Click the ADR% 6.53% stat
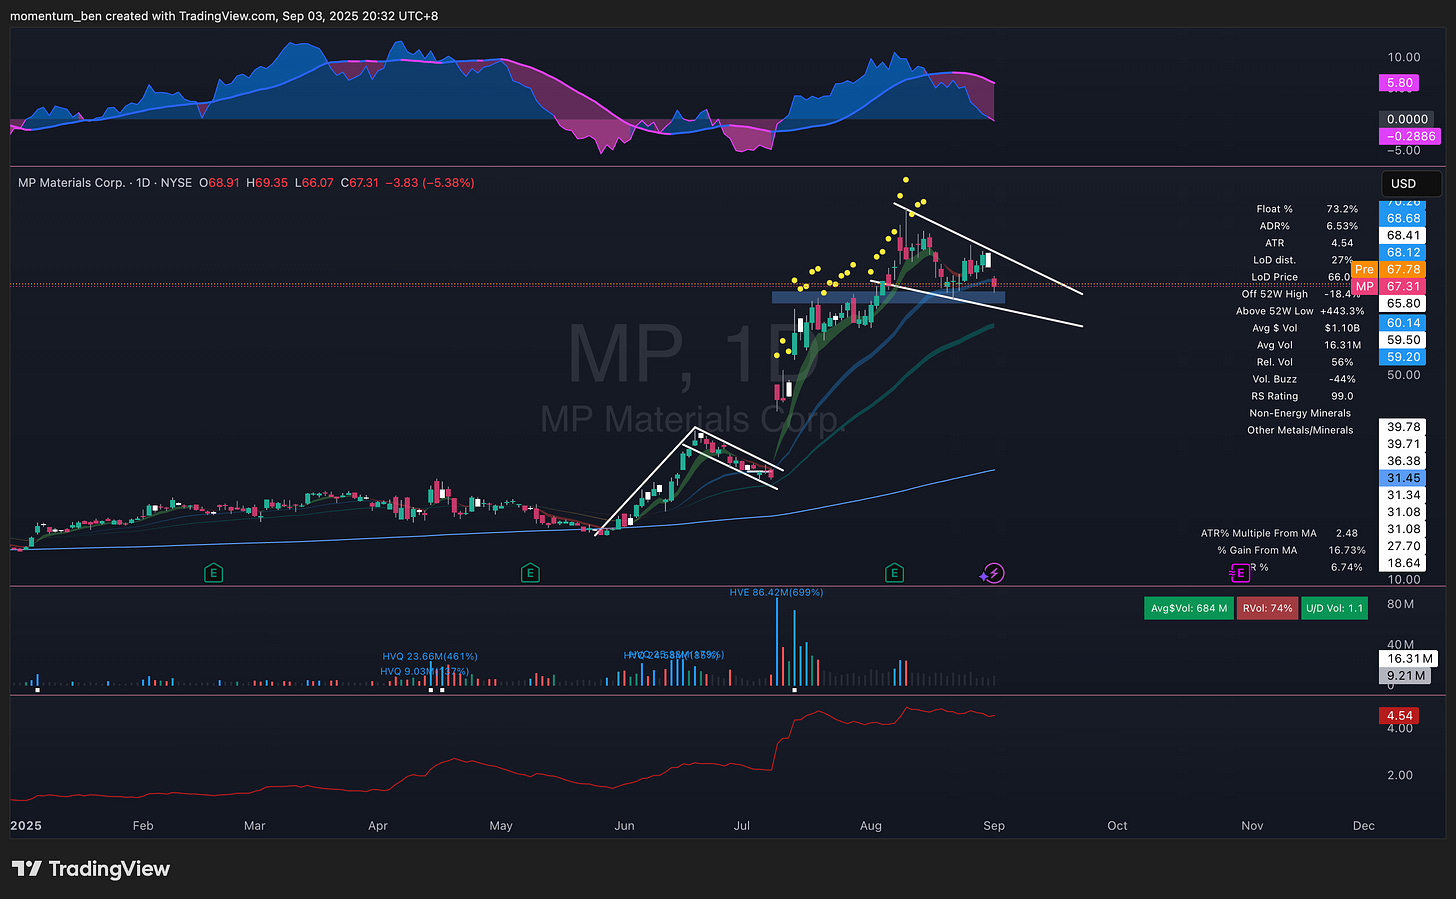This screenshot has width=1456, height=899. tap(1307, 226)
